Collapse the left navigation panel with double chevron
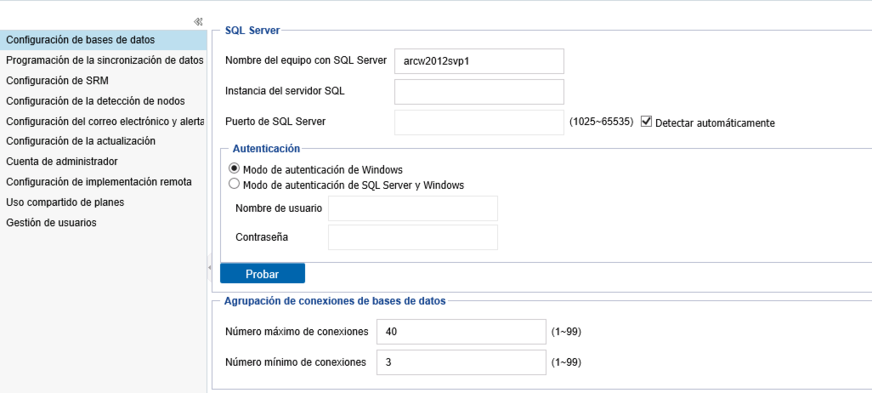This screenshot has height=393, width=872. pyautogui.click(x=198, y=22)
